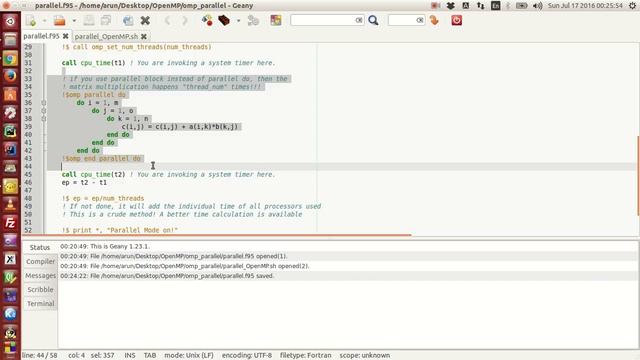Viewport: 640px width, 360px height.
Task: Open the Terminal tab
Action: pos(40,304)
